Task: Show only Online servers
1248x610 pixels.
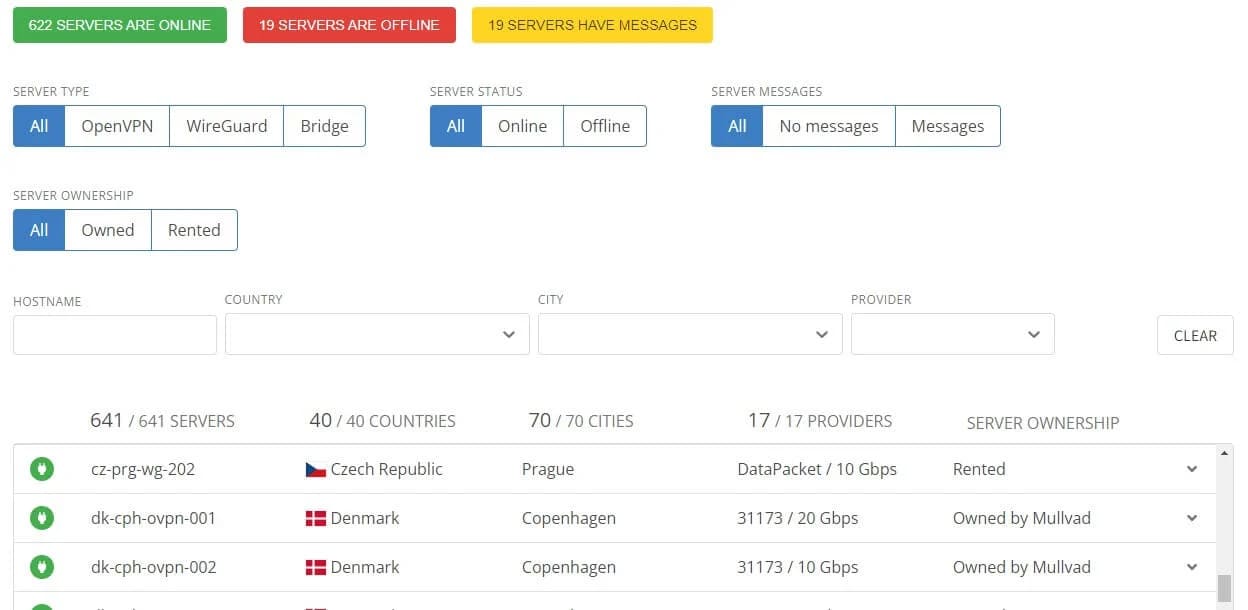Action: pyautogui.click(x=523, y=126)
